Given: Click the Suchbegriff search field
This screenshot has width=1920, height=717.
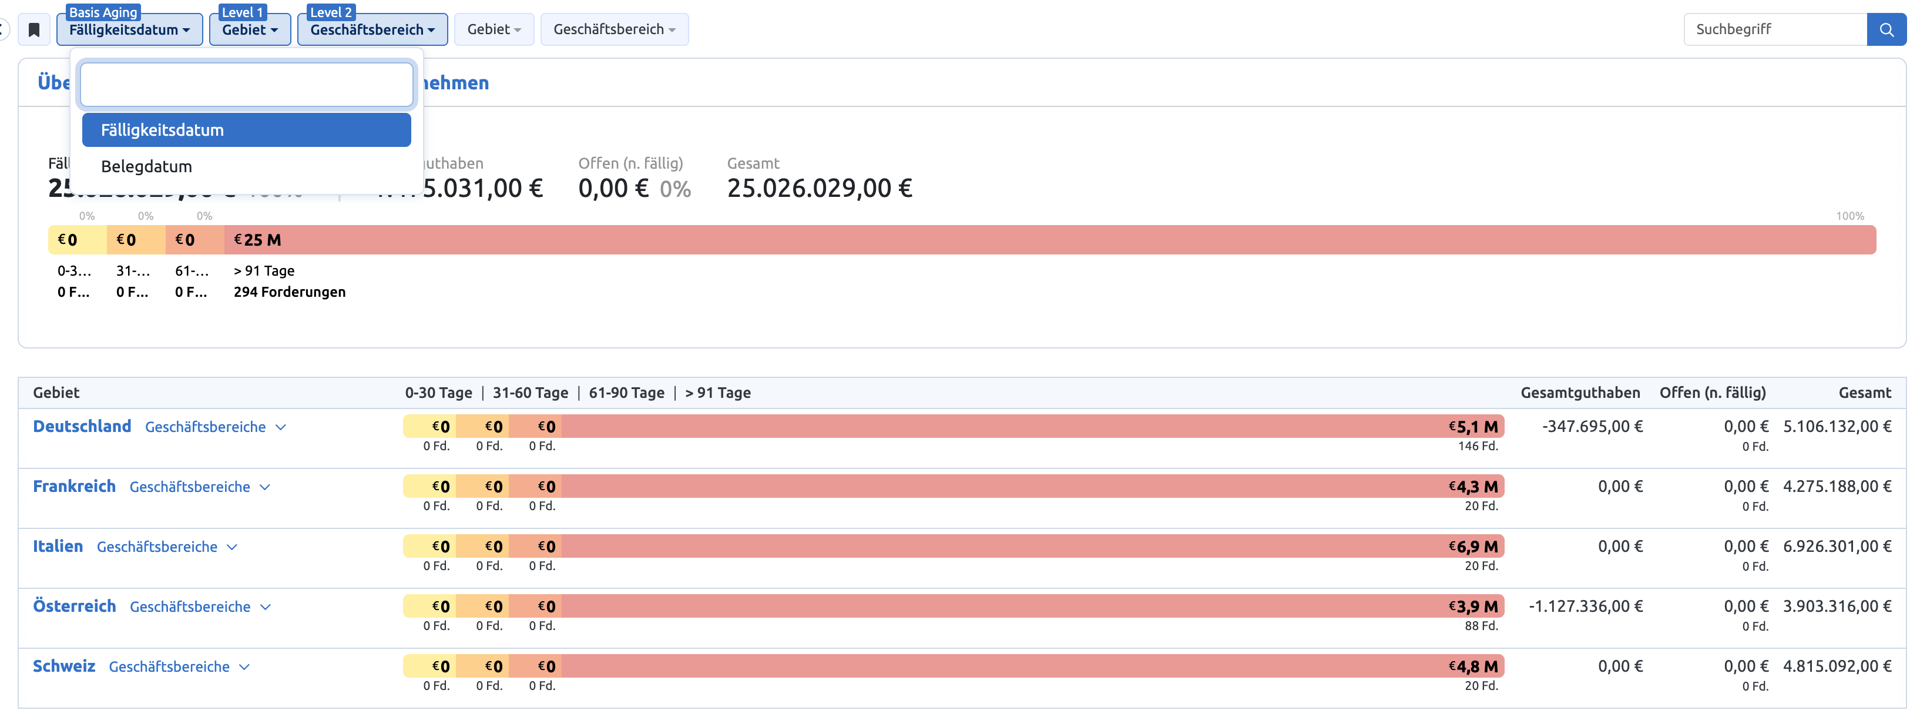Looking at the screenshot, I should click(x=1775, y=30).
